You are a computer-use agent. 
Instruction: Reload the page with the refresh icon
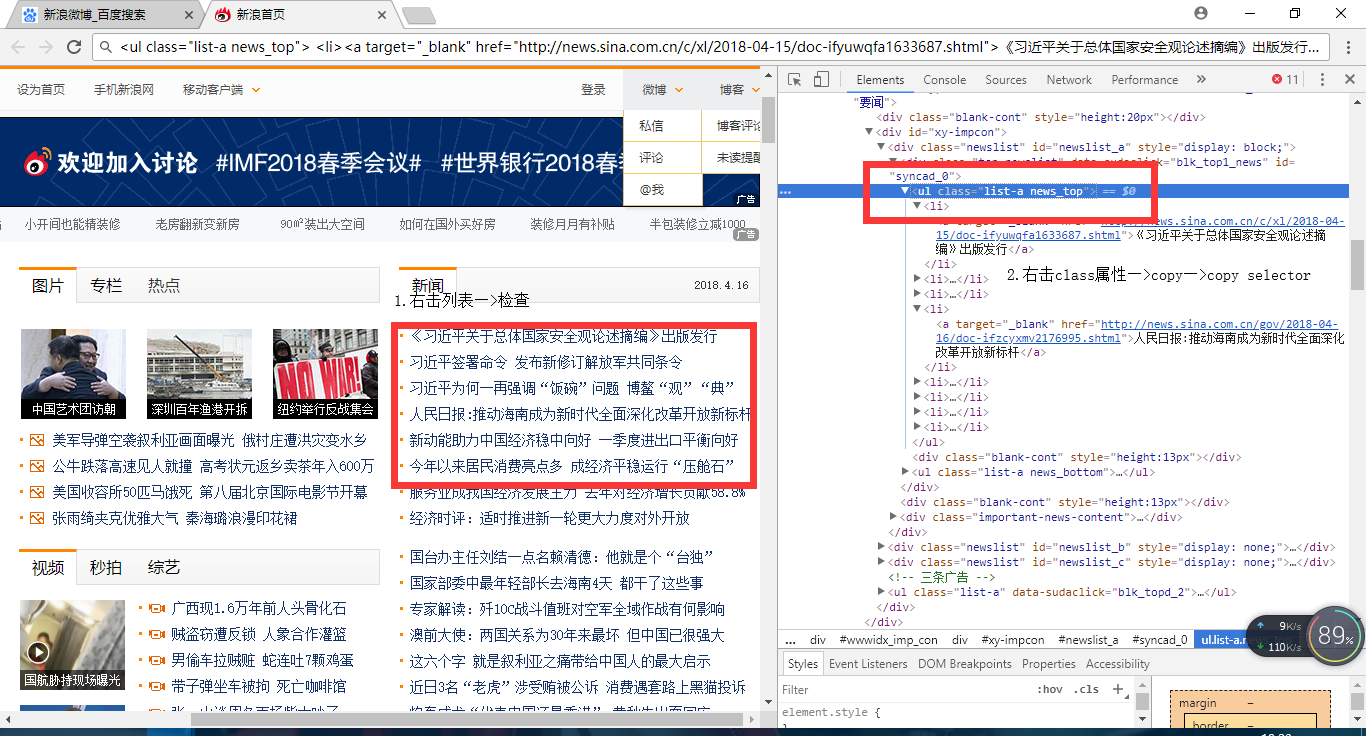coord(74,47)
